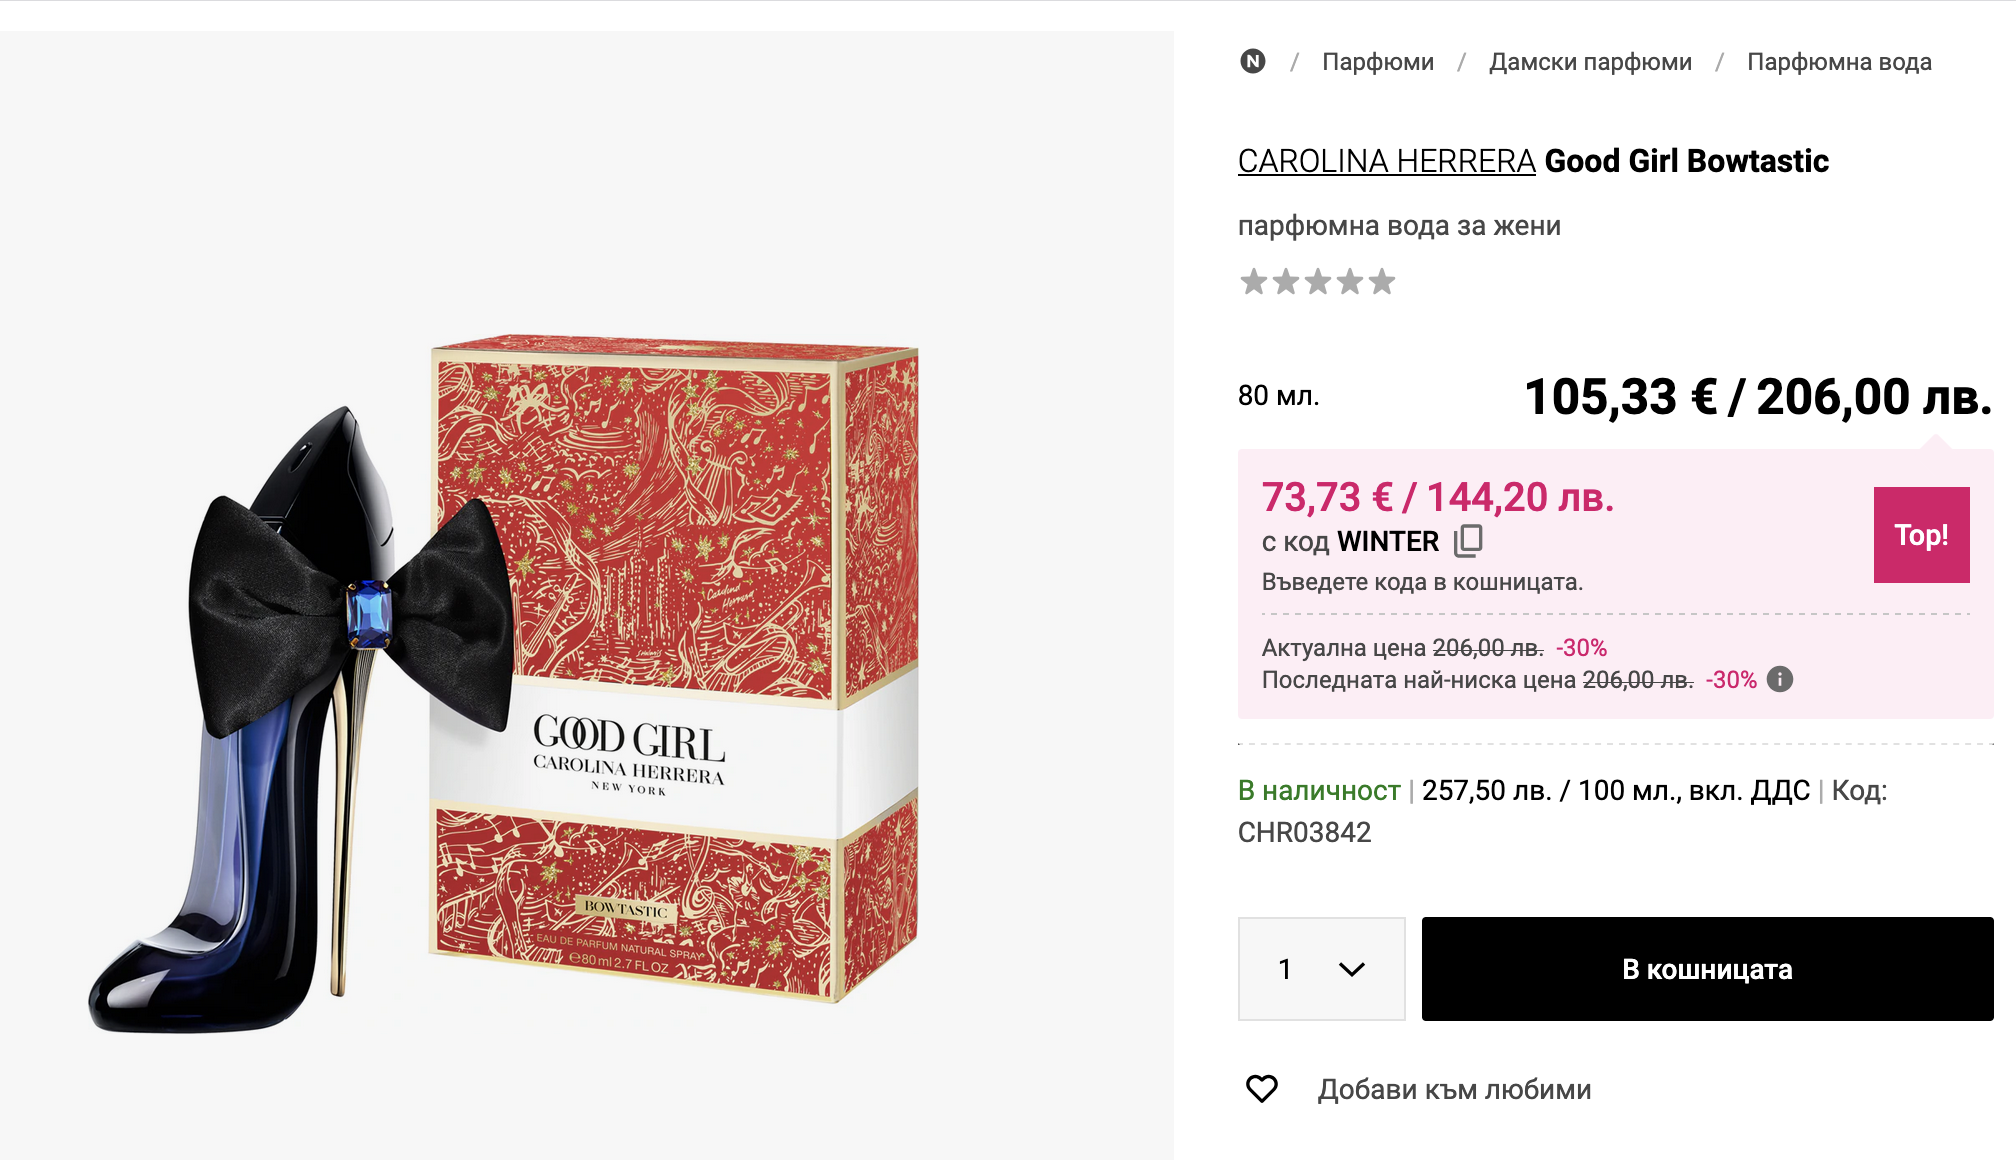Add product with В кошницата button

coord(1708,969)
